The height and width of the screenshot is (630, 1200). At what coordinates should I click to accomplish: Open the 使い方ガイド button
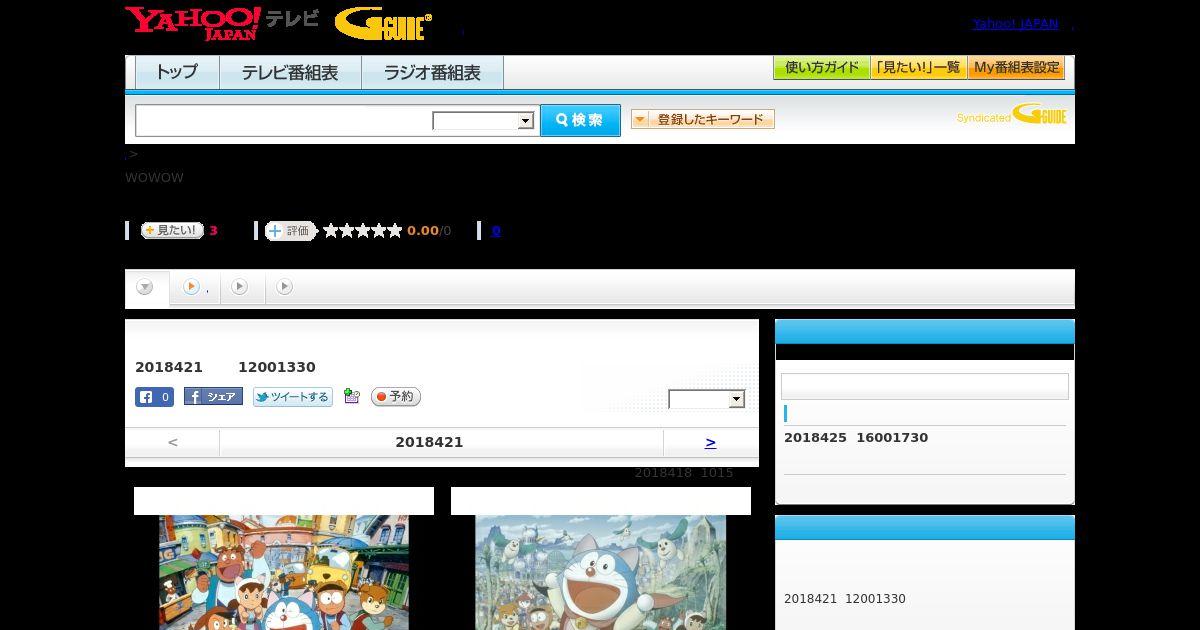(822, 68)
